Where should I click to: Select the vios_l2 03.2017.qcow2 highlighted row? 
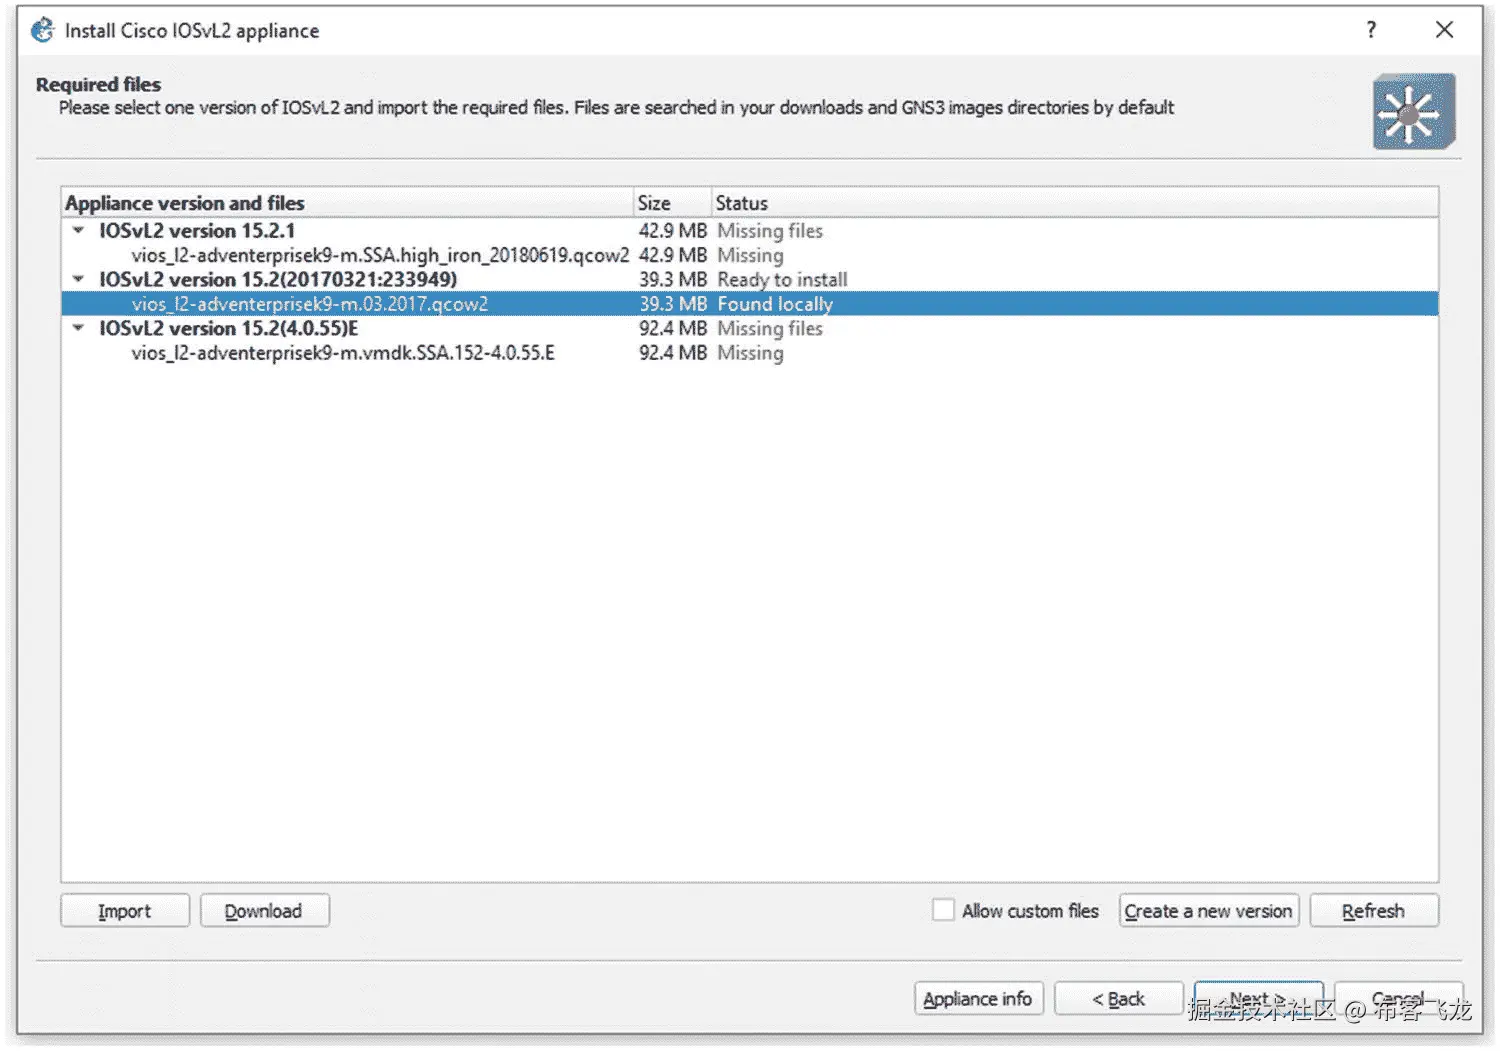click(x=750, y=304)
